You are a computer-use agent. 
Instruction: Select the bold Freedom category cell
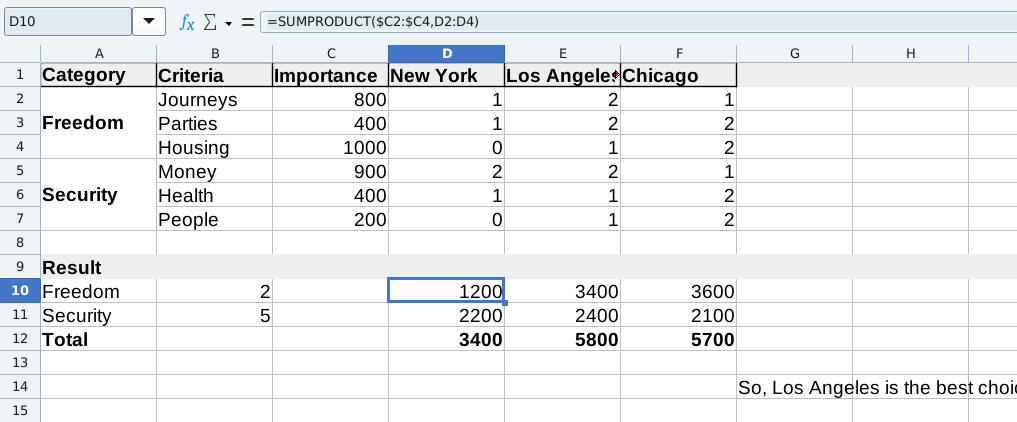[99, 123]
